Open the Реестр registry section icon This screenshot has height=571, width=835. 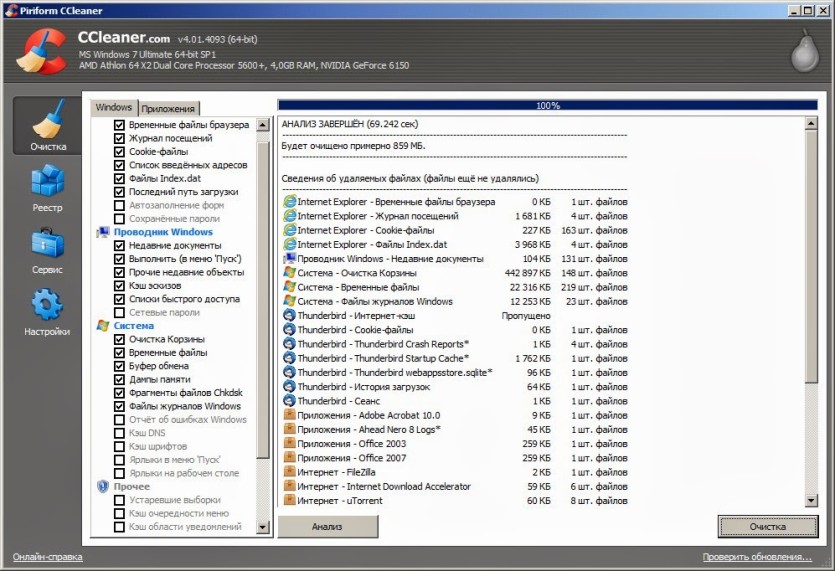click(47, 181)
